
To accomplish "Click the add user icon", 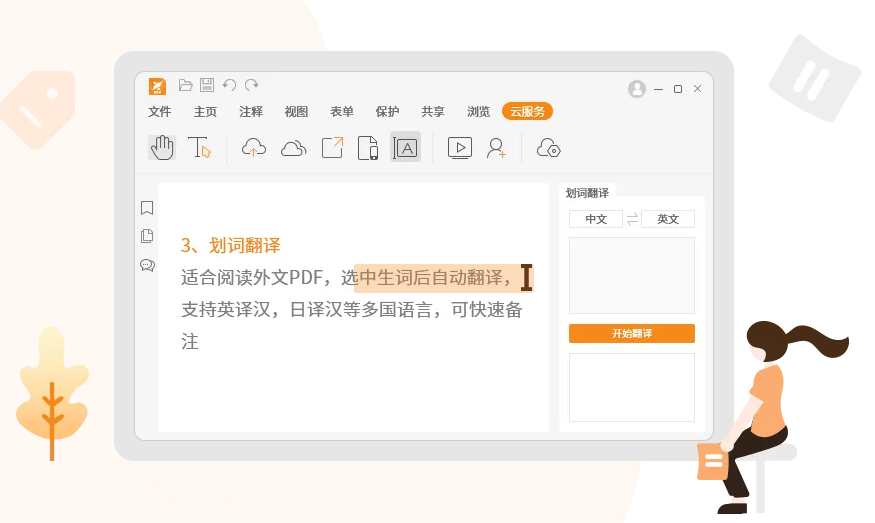I will click(x=496, y=148).
